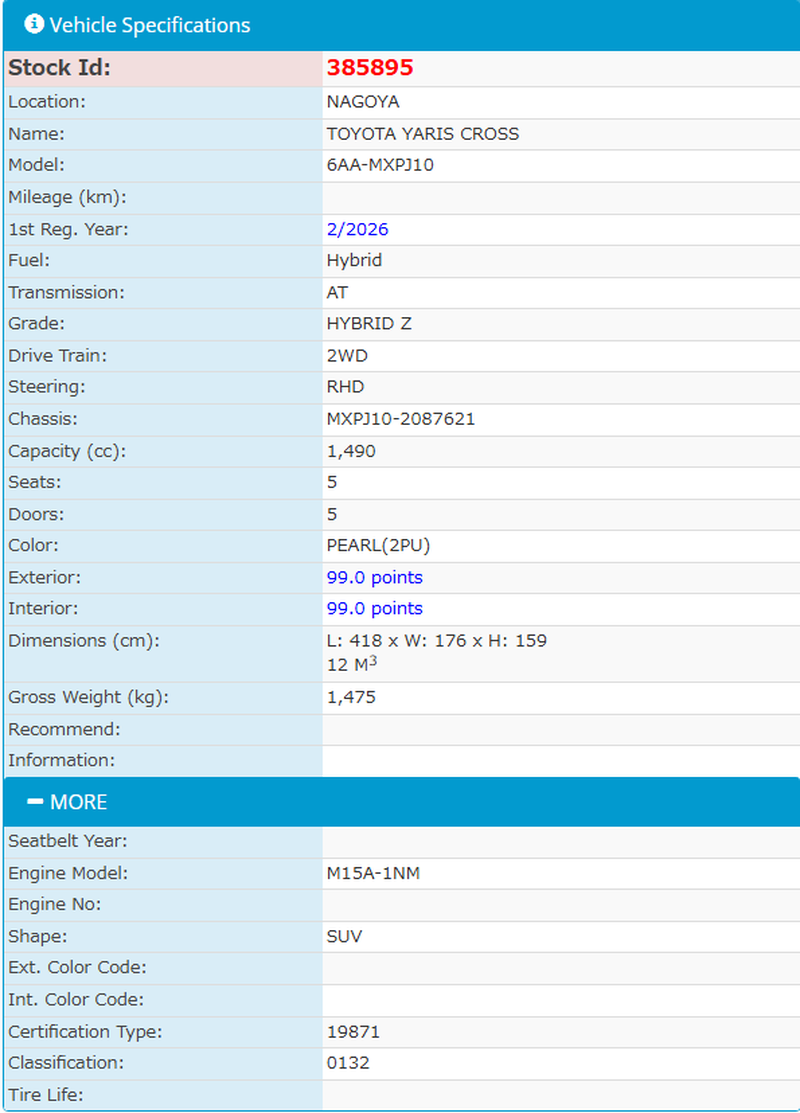The width and height of the screenshot is (800, 1113).
Task: Click the Gross Weight (kg): label
Action: click(88, 697)
